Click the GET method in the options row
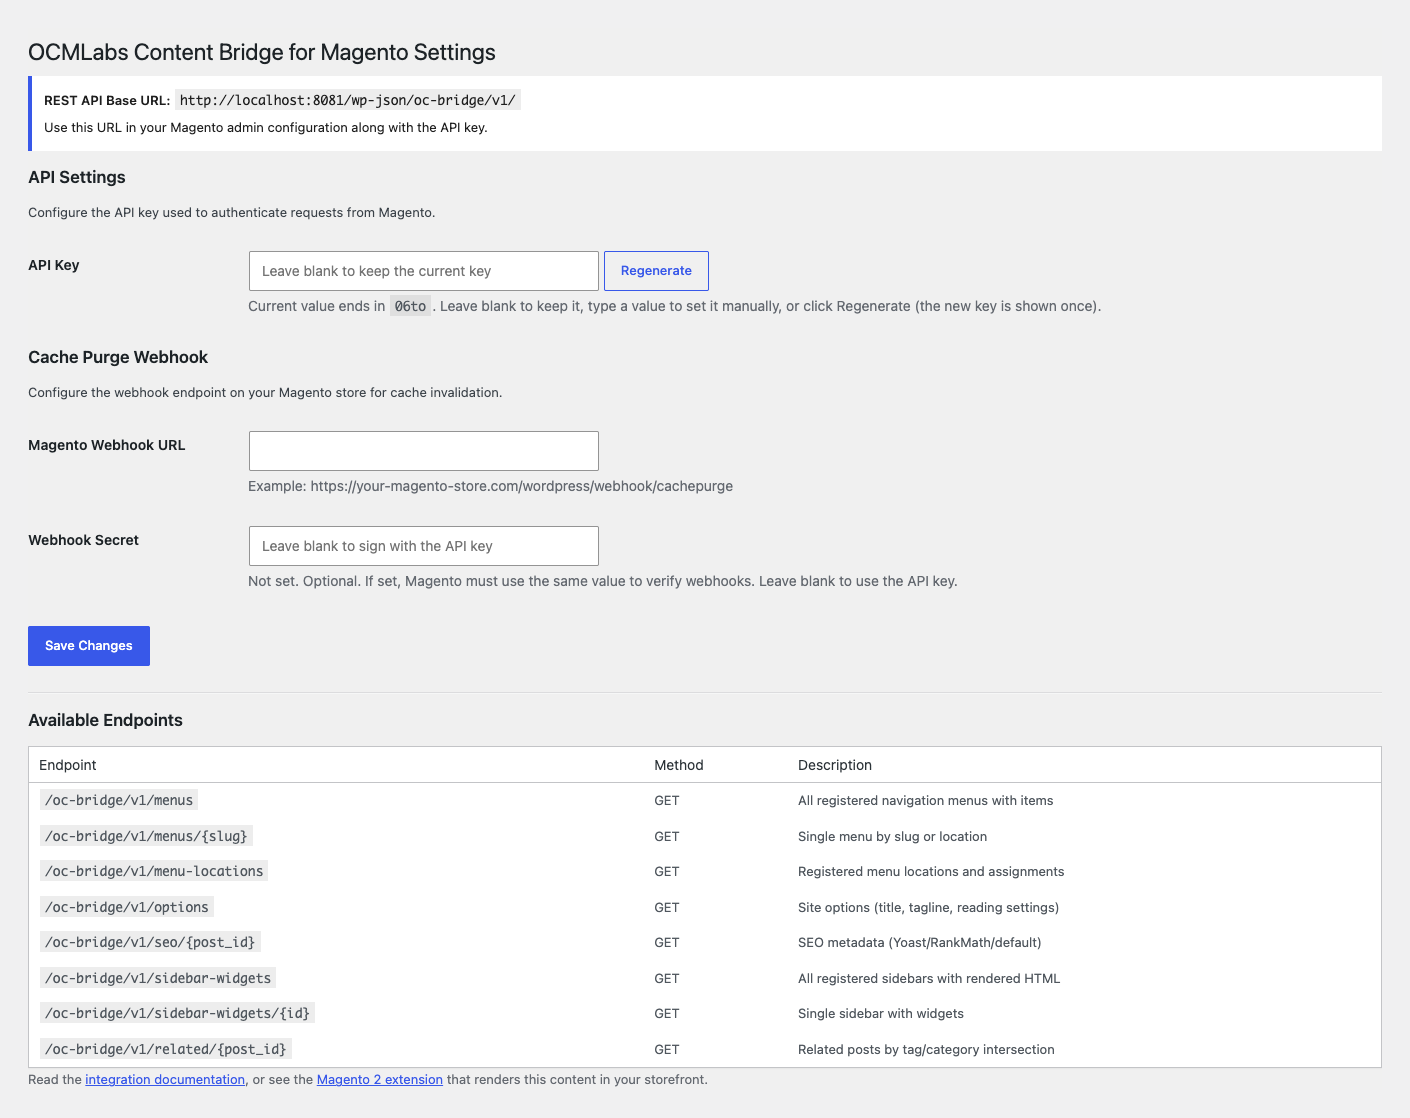This screenshot has height=1118, width=1410. (667, 908)
